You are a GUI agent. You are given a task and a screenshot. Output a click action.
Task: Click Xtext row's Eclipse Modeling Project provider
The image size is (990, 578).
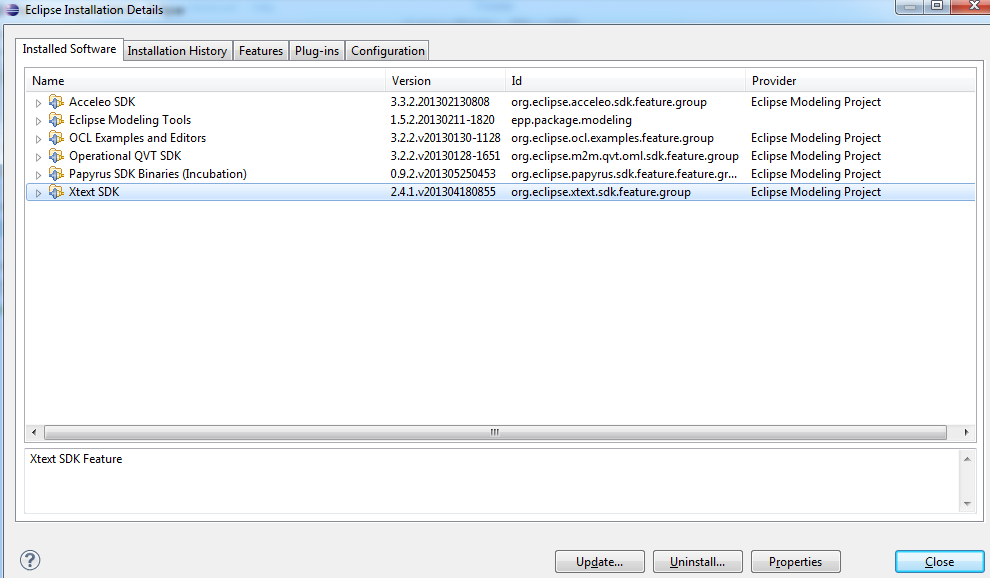click(x=816, y=192)
